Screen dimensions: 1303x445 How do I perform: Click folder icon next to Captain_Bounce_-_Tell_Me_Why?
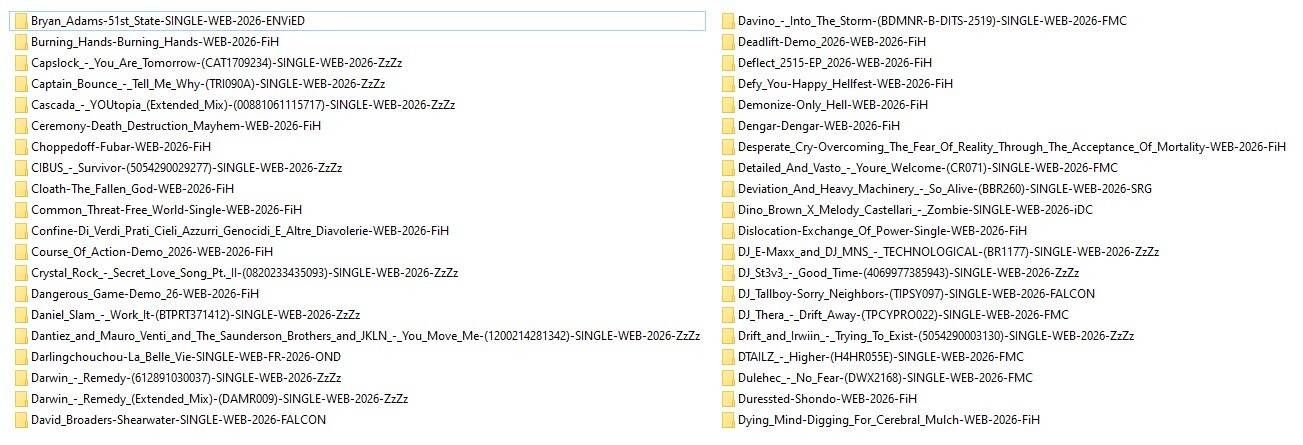pyautogui.click(x=21, y=83)
